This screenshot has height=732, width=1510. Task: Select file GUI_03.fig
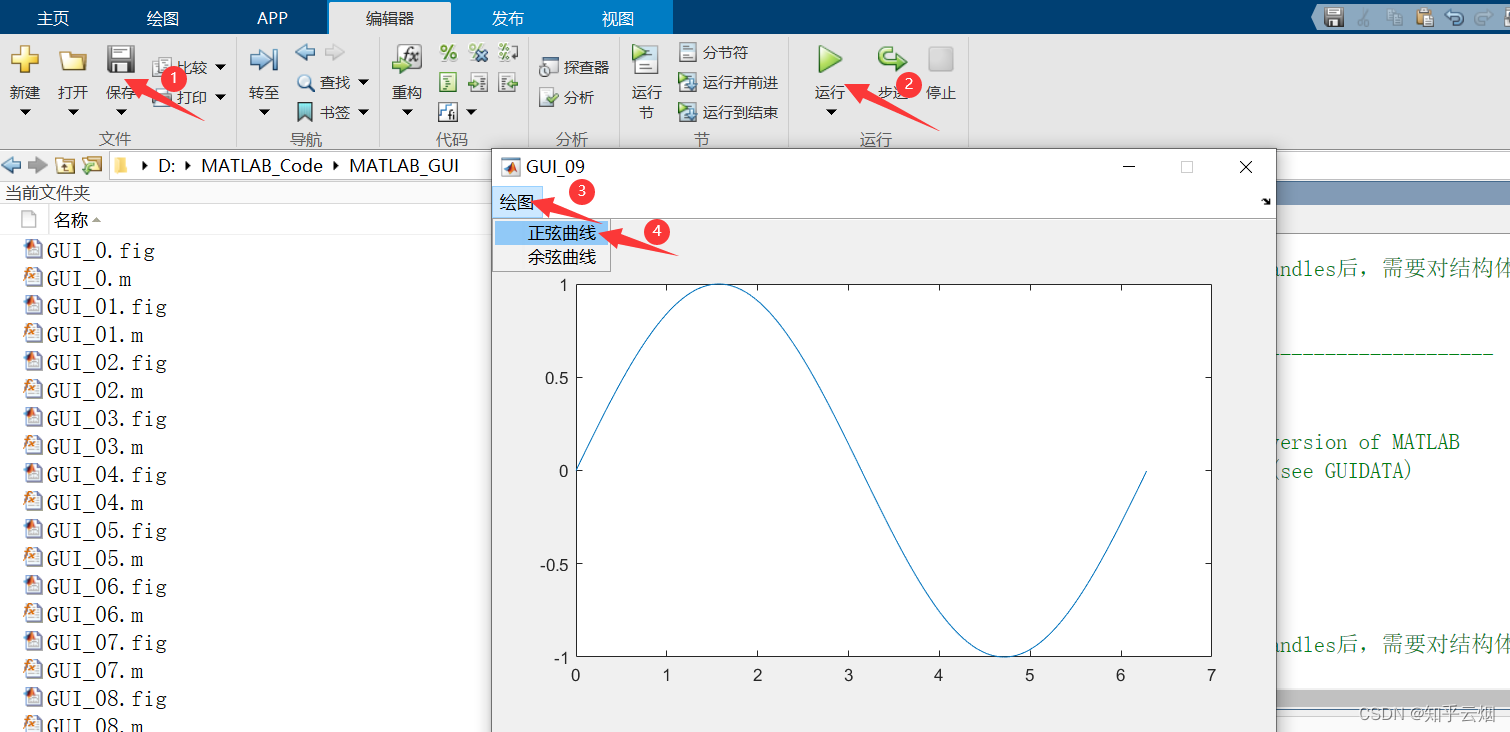point(107,419)
